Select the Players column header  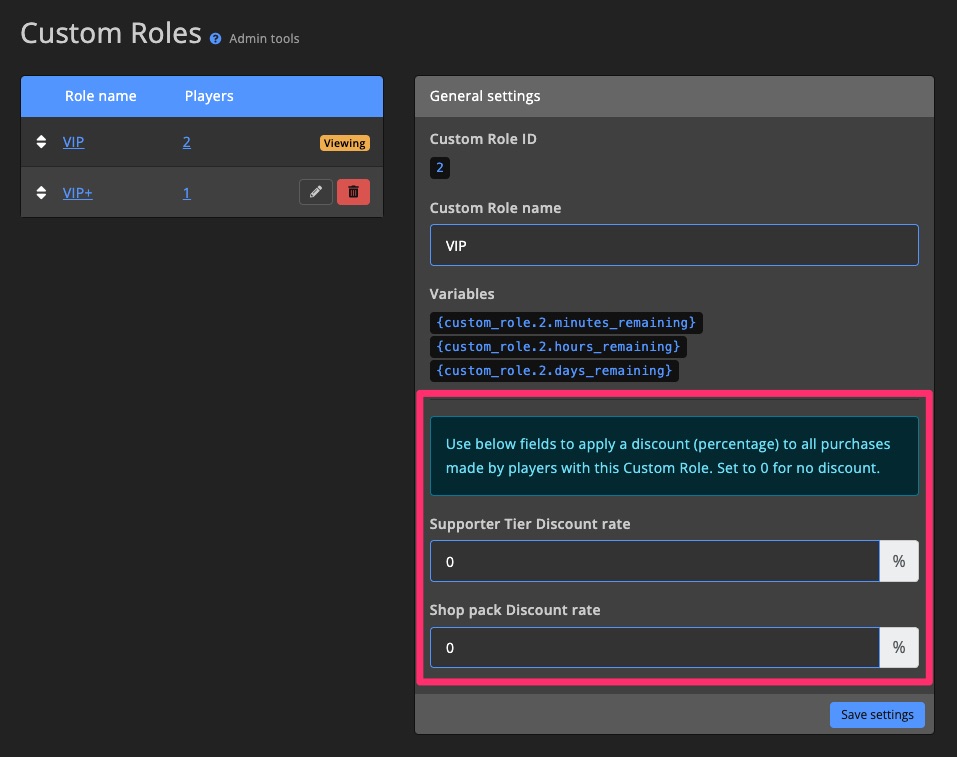(208, 96)
